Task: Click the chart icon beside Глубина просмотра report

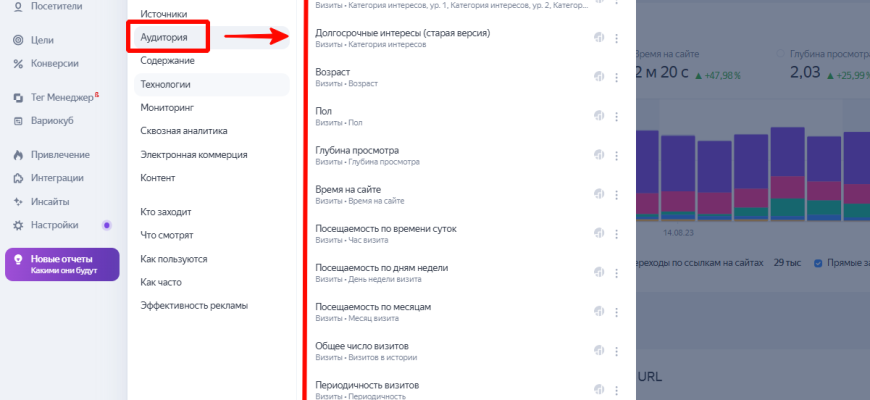Action: click(x=598, y=155)
